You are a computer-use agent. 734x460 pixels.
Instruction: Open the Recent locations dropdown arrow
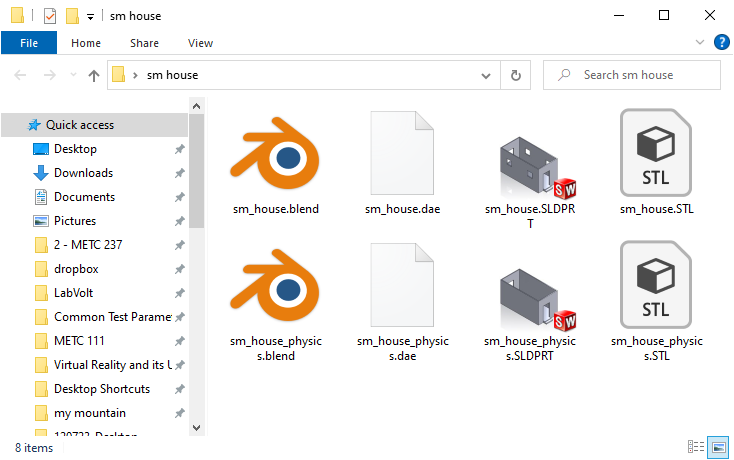(73, 75)
